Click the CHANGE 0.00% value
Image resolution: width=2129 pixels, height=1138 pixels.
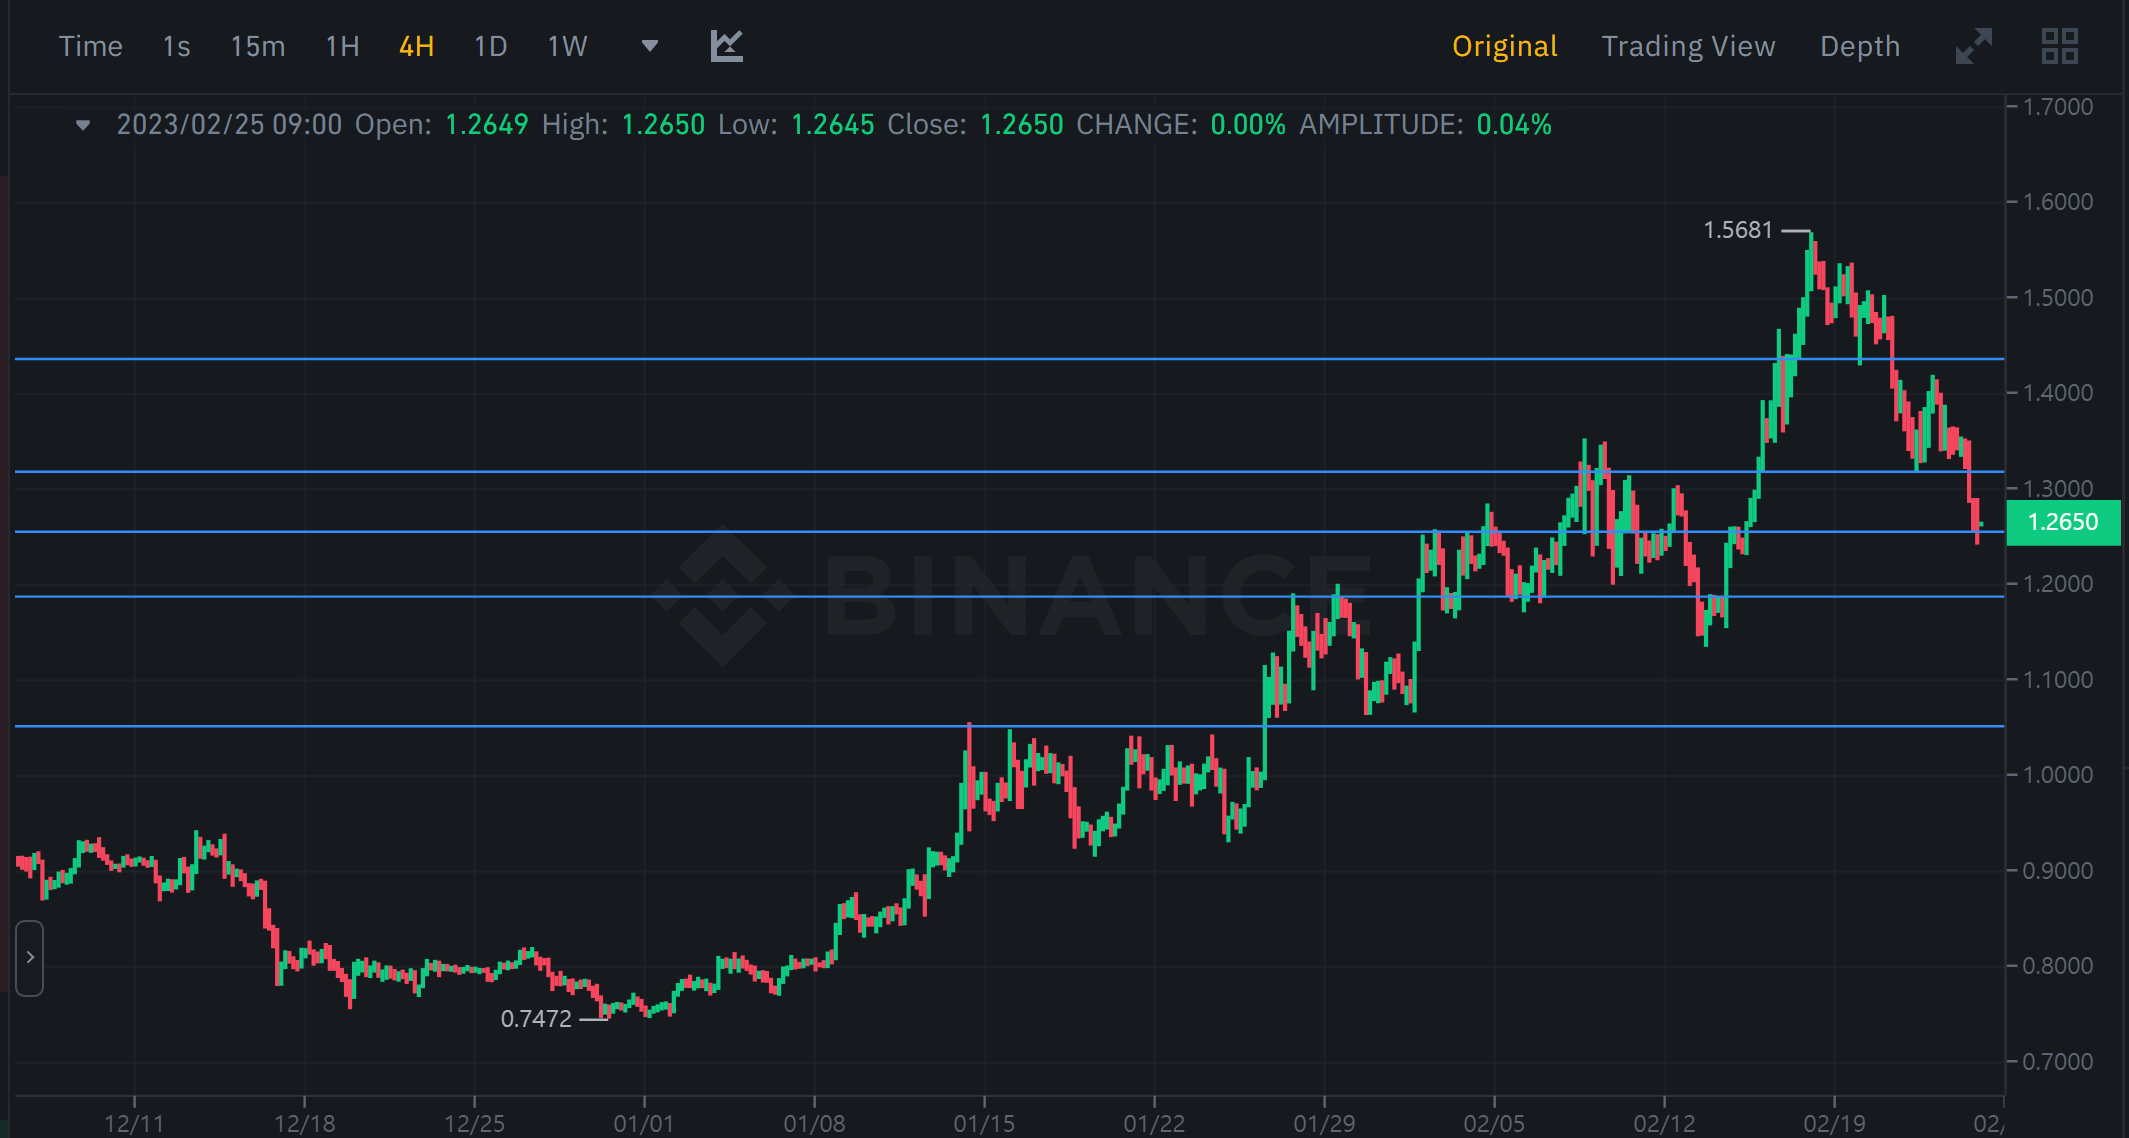click(1247, 125)
